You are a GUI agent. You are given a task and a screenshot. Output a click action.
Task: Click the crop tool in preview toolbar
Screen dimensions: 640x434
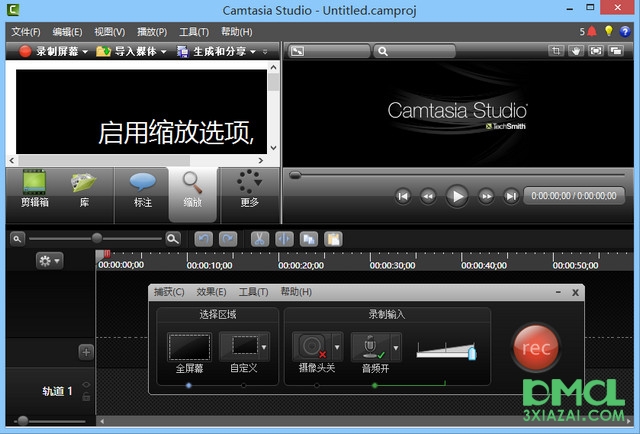556,51
